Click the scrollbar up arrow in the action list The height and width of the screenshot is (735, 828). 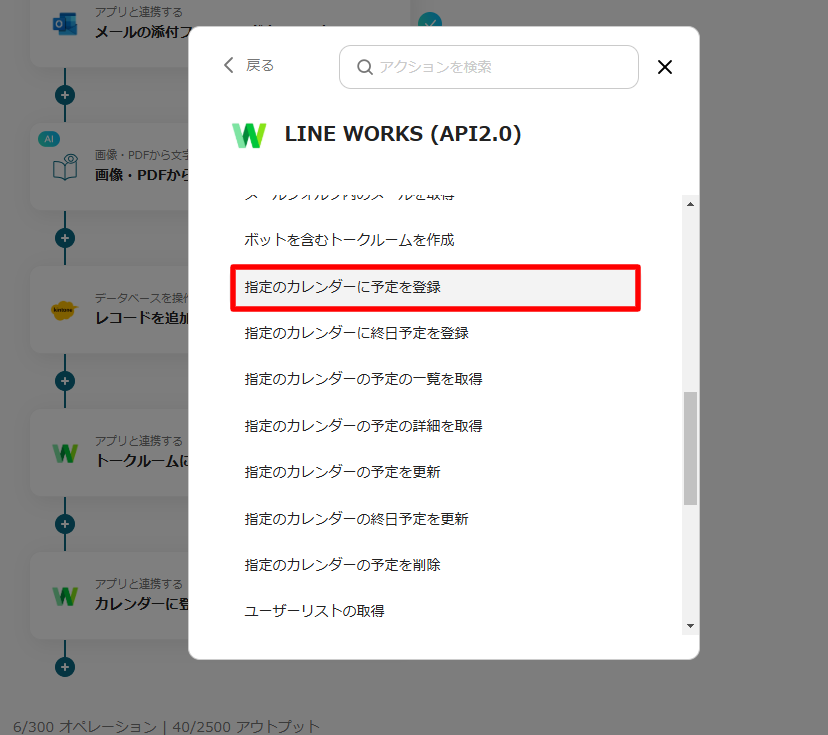click(x=690, y=204)
